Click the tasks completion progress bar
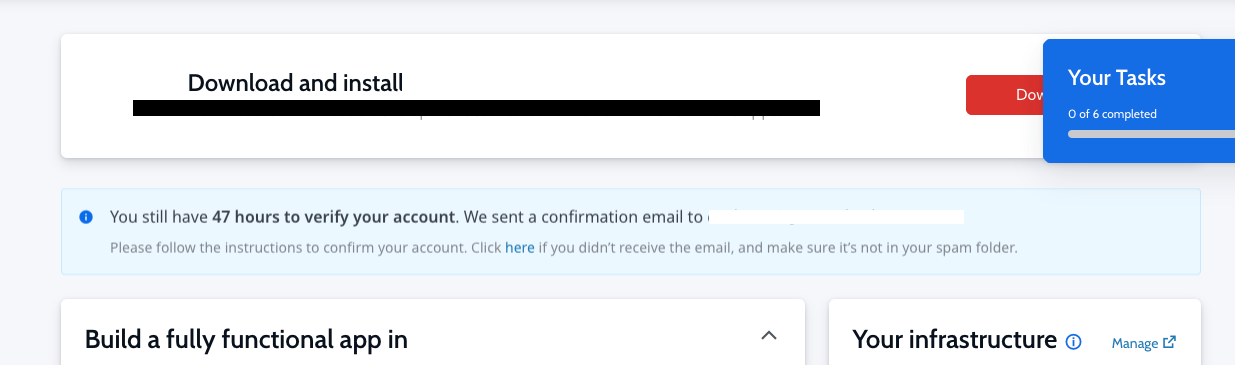Screen dimensions: 1235x365 (1151, 133)
